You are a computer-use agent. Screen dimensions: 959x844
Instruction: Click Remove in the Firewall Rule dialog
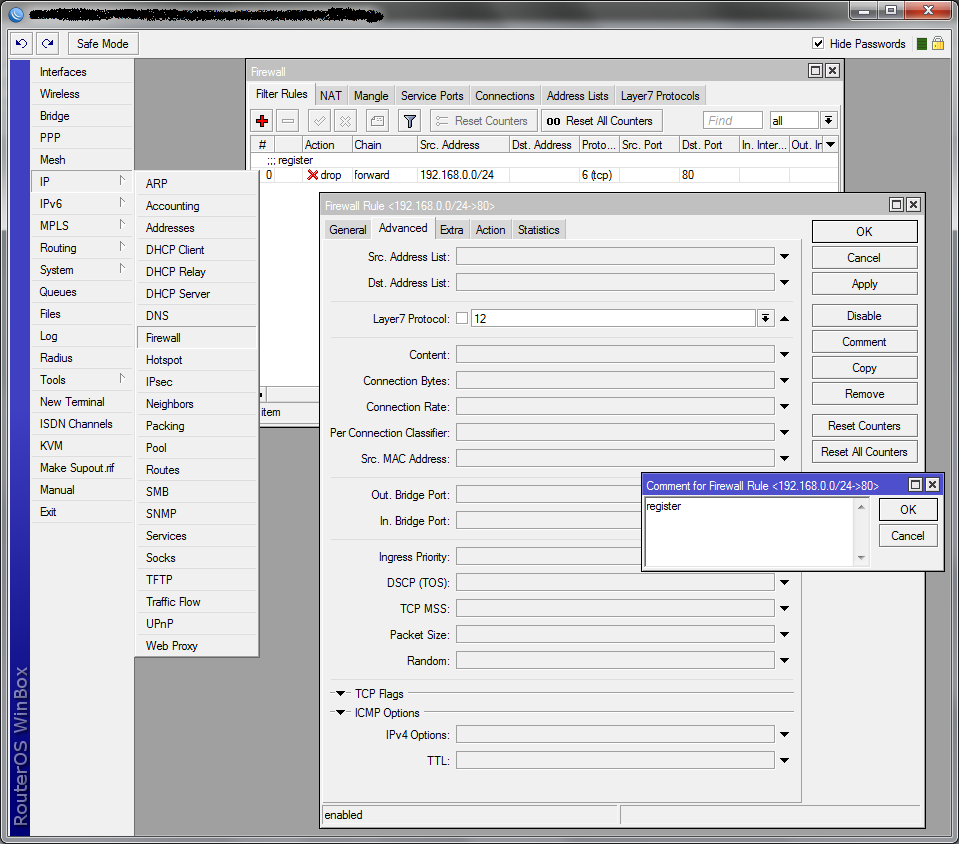tap(864, 394)
